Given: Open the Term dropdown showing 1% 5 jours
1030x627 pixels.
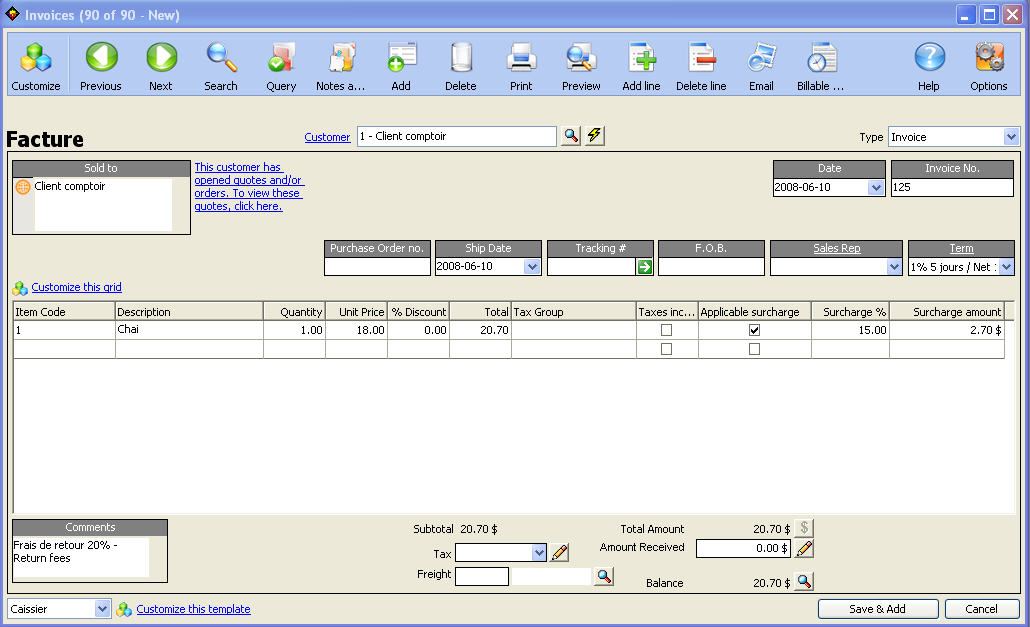Looking at the screenshot, I should [x=1008, y=267].
